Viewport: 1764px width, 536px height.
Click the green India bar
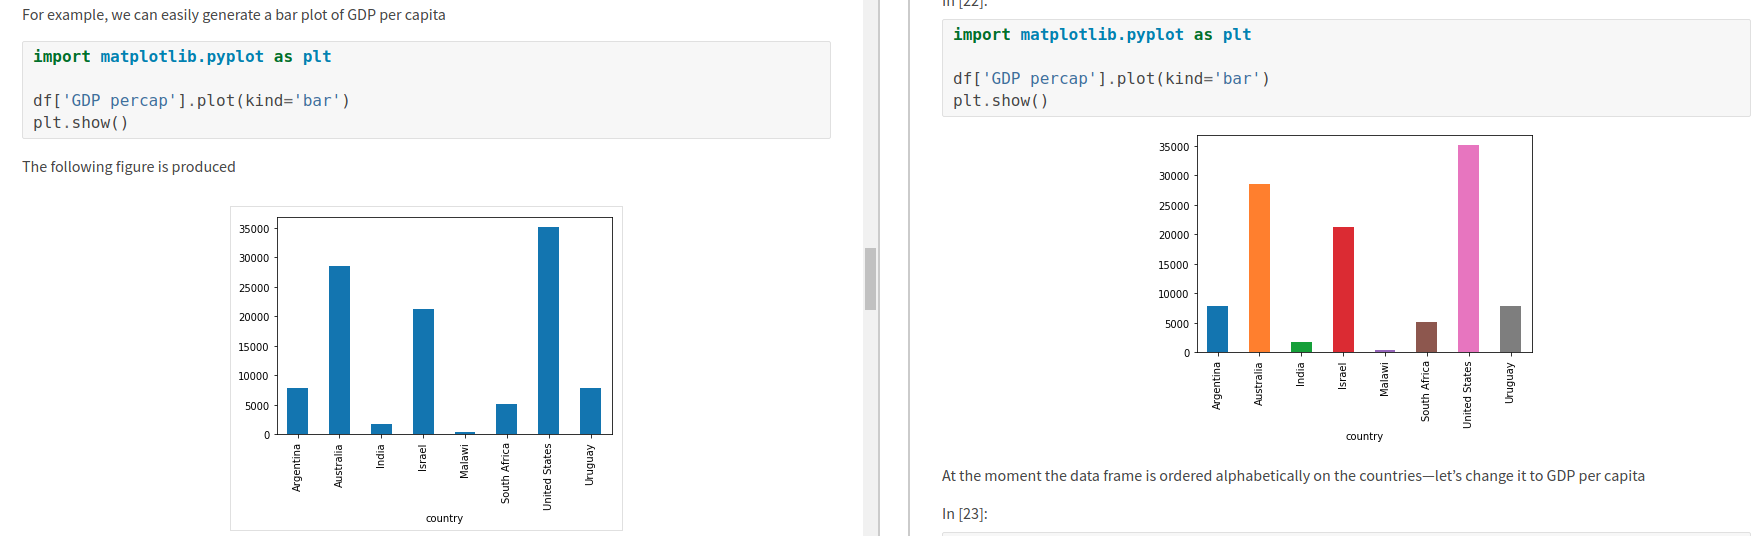point(1301,347)
